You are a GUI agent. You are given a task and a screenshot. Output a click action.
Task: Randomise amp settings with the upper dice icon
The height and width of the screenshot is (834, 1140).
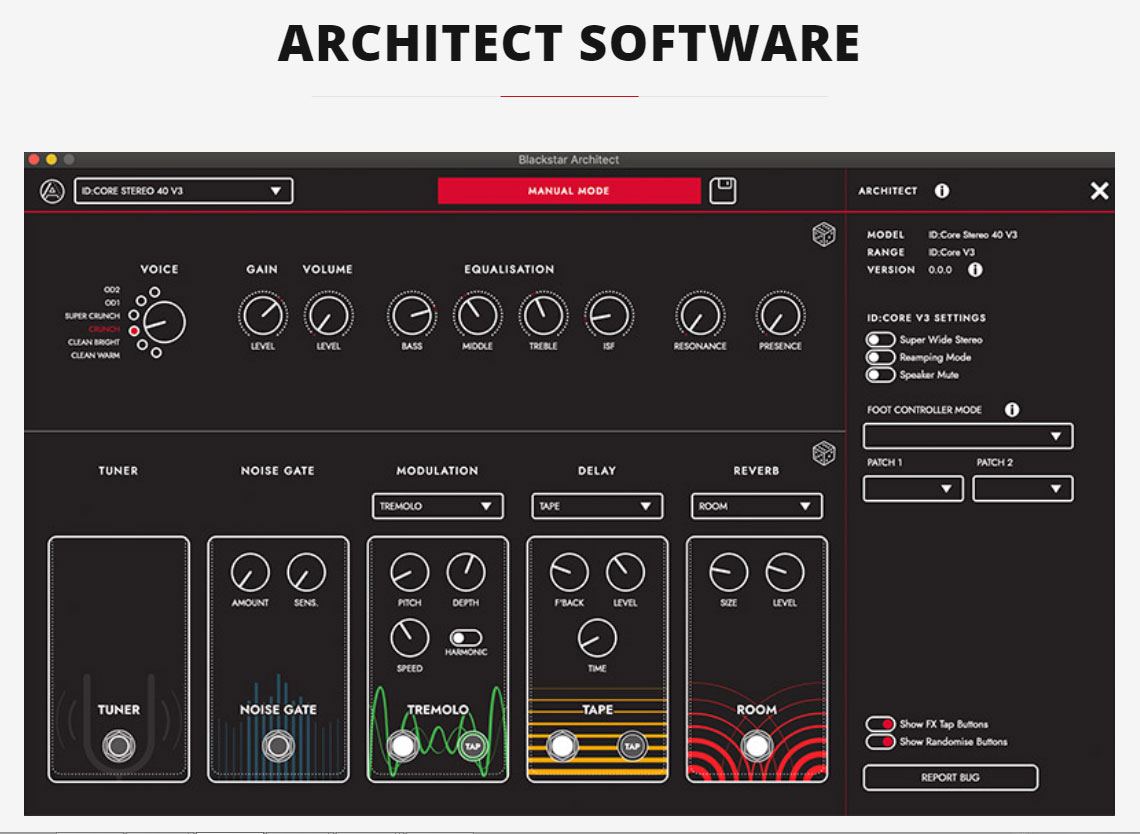click(x=823, y=236)
